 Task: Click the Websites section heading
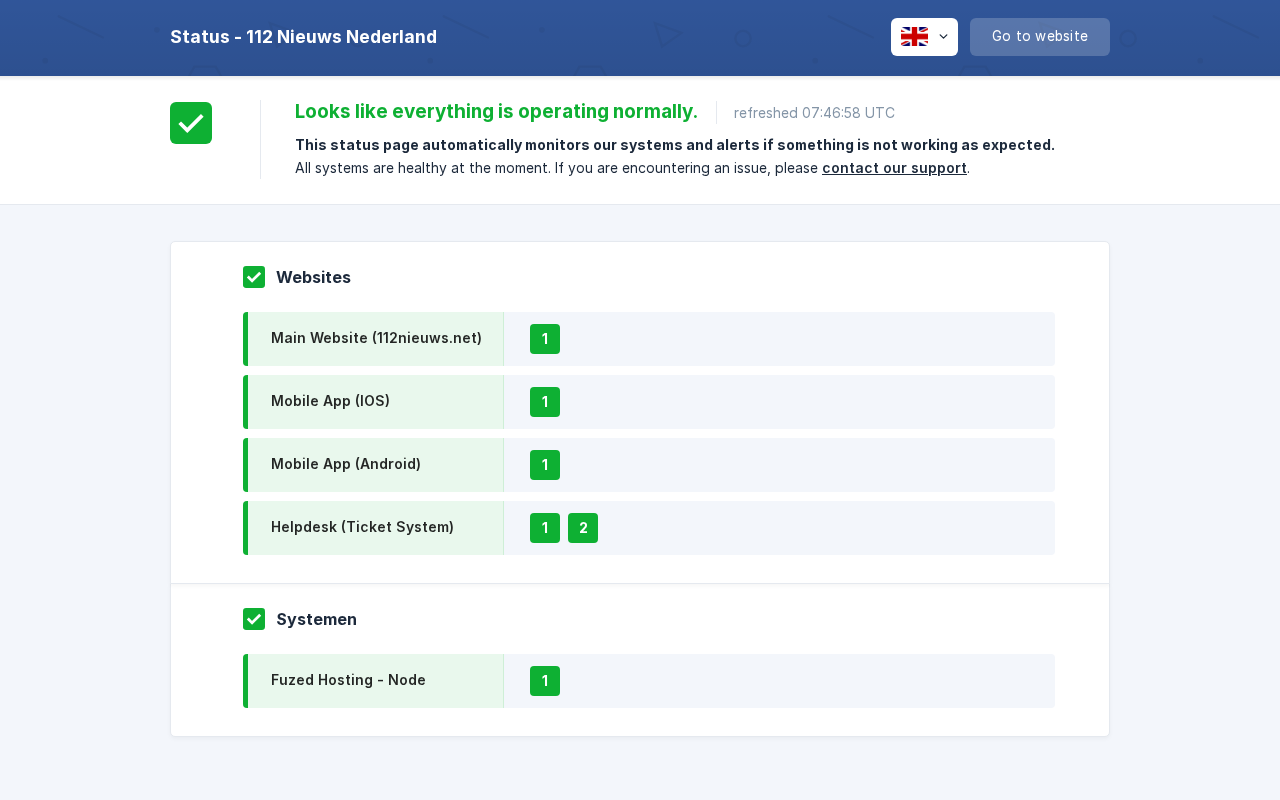click(x=313, y=277)
